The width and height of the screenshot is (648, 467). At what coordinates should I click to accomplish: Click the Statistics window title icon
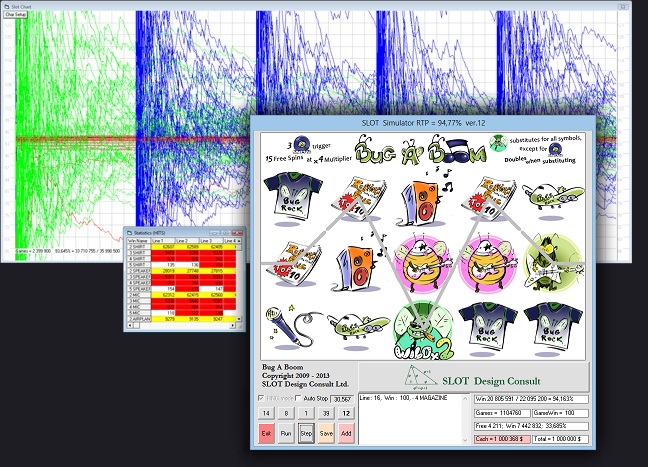click(129, 233)
